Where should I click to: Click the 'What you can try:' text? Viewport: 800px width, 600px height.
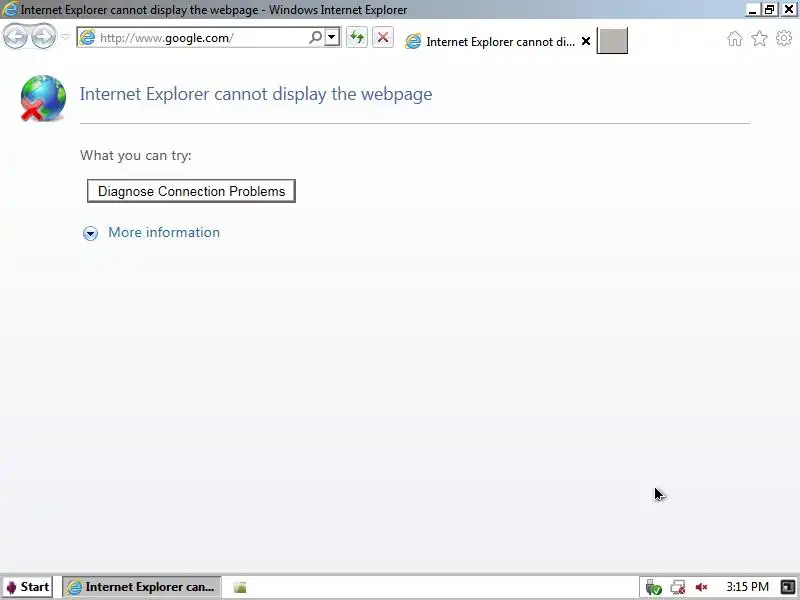[x=136, y=156]
